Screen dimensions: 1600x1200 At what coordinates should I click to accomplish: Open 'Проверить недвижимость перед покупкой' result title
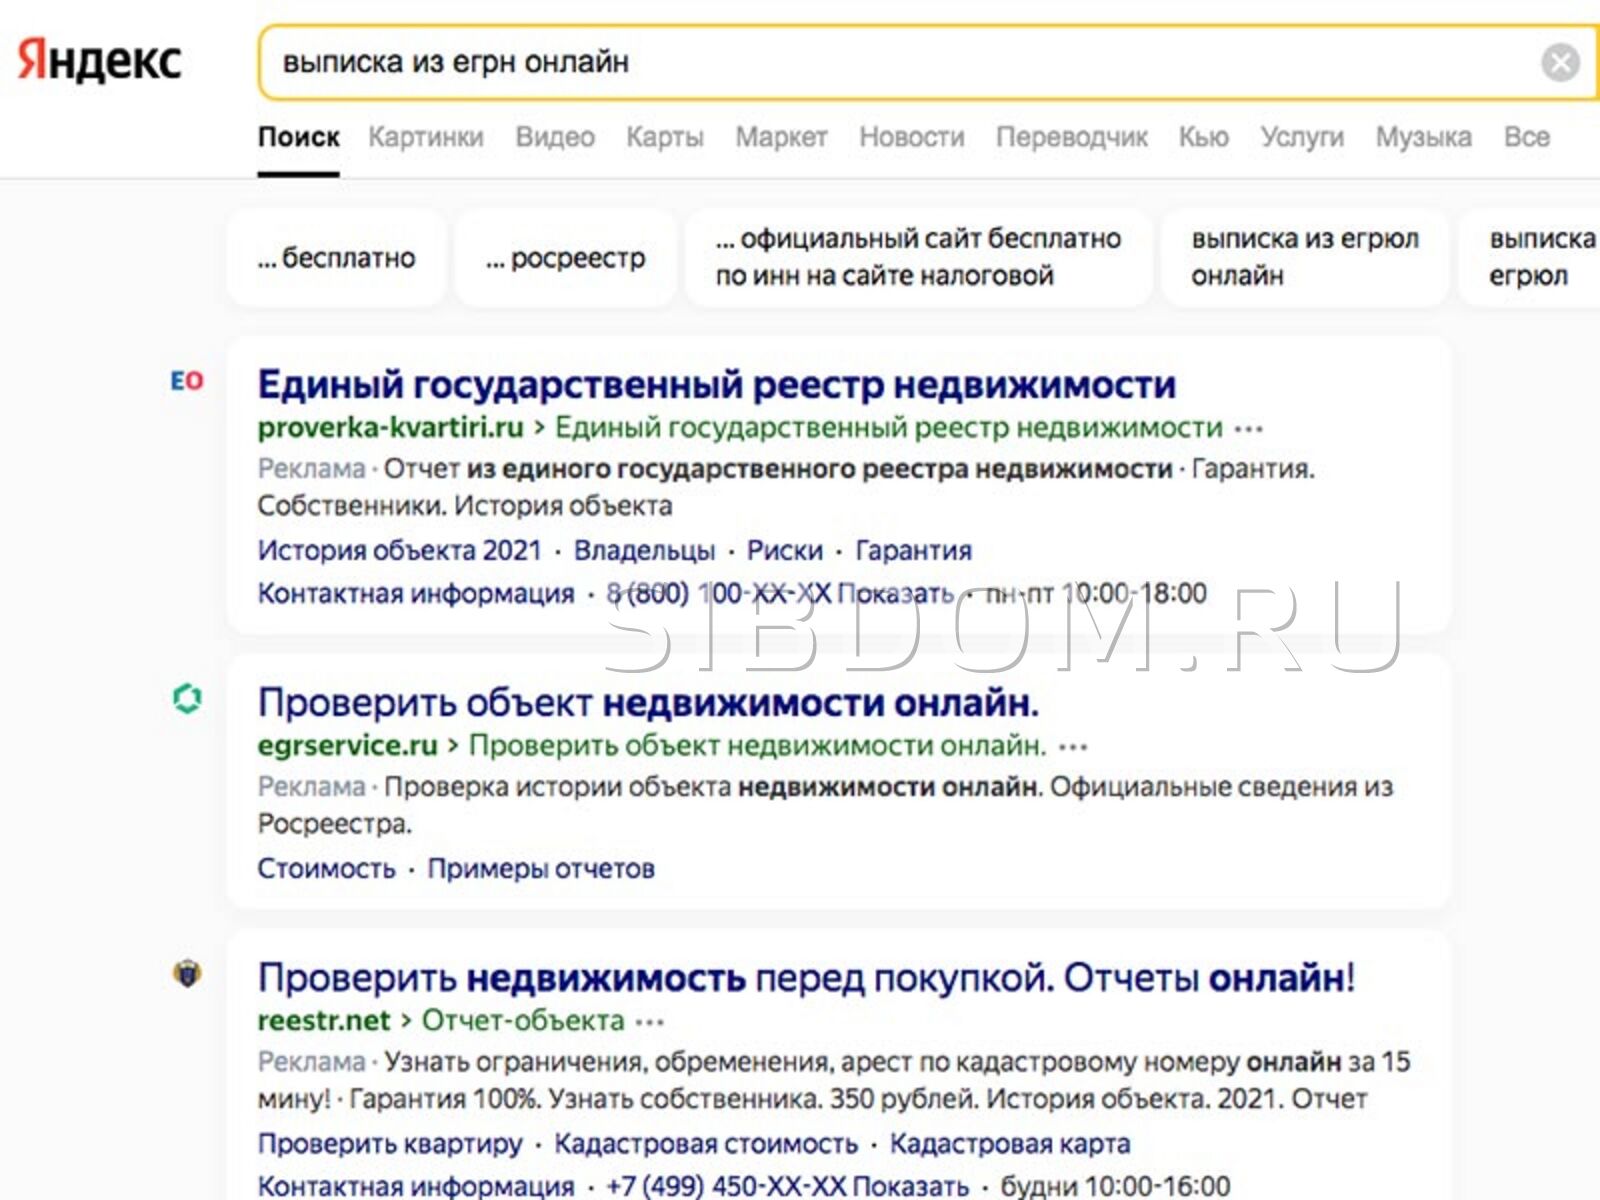(806, 978)
